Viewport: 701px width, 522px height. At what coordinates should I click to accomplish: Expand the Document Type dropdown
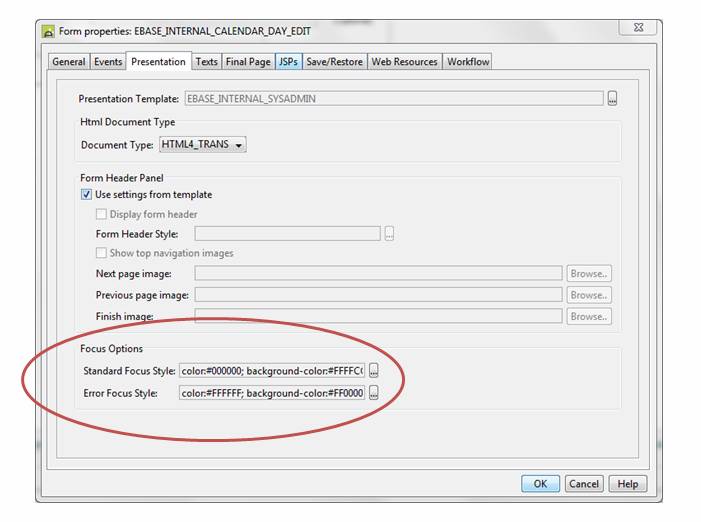click(x=203, y=145)
